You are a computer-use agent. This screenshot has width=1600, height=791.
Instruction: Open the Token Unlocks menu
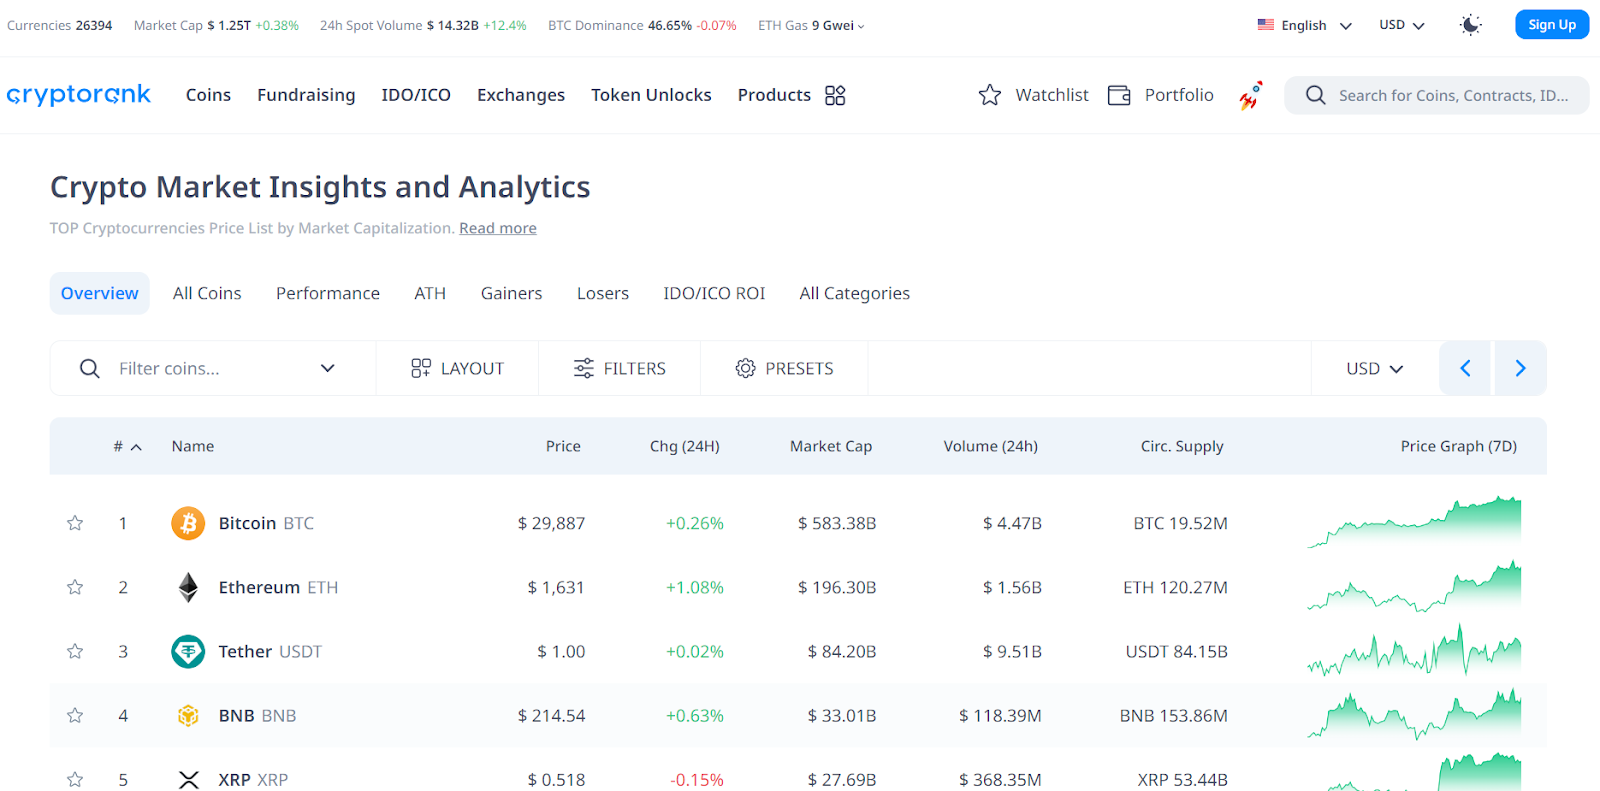point(651,95)
